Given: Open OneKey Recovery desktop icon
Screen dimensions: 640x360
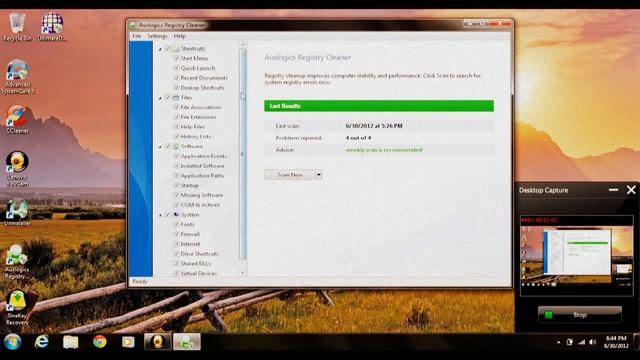Looking at the screenshot, I should pos(17,308).
